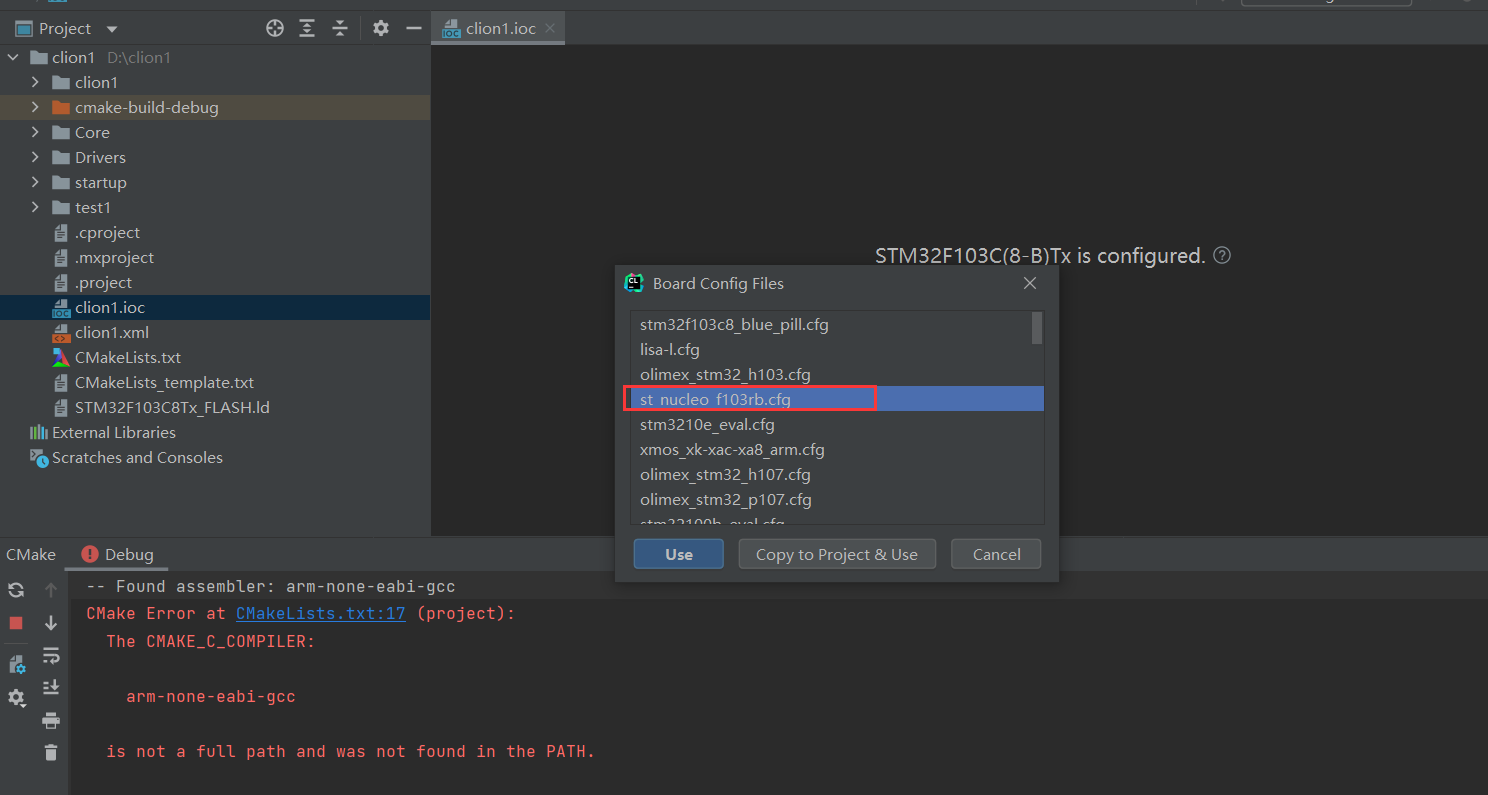Choose olimex_stm32_p107.cfg in list
The height and width of the screenshot is (795, 1488).
click(x=837, y=499)
